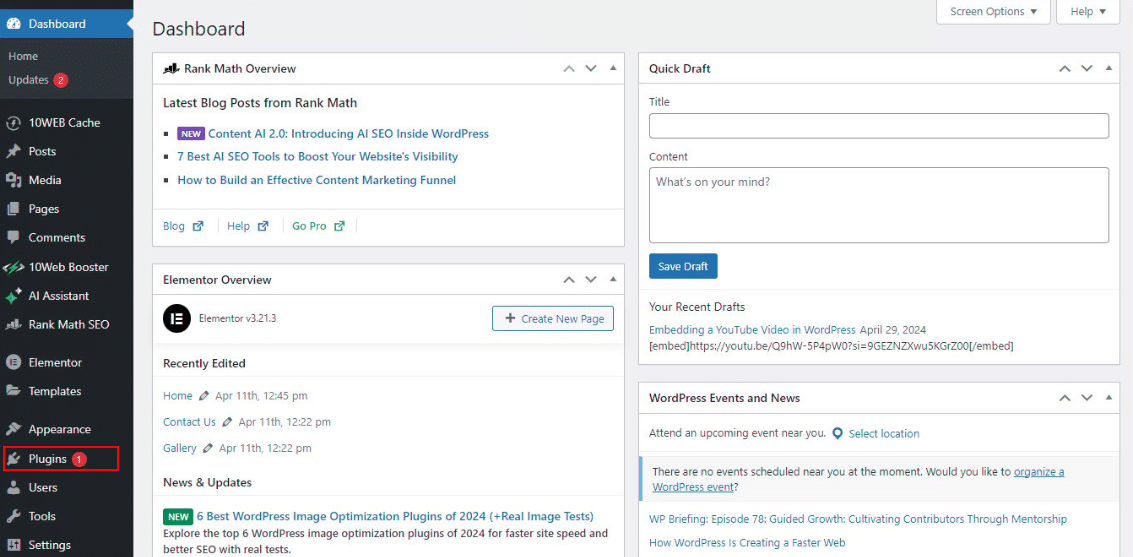The height and width of the screenshot is (557, 1133).
Task: Click the Templates folder icon
Action: pyautogui.click(x=13, y=392)
